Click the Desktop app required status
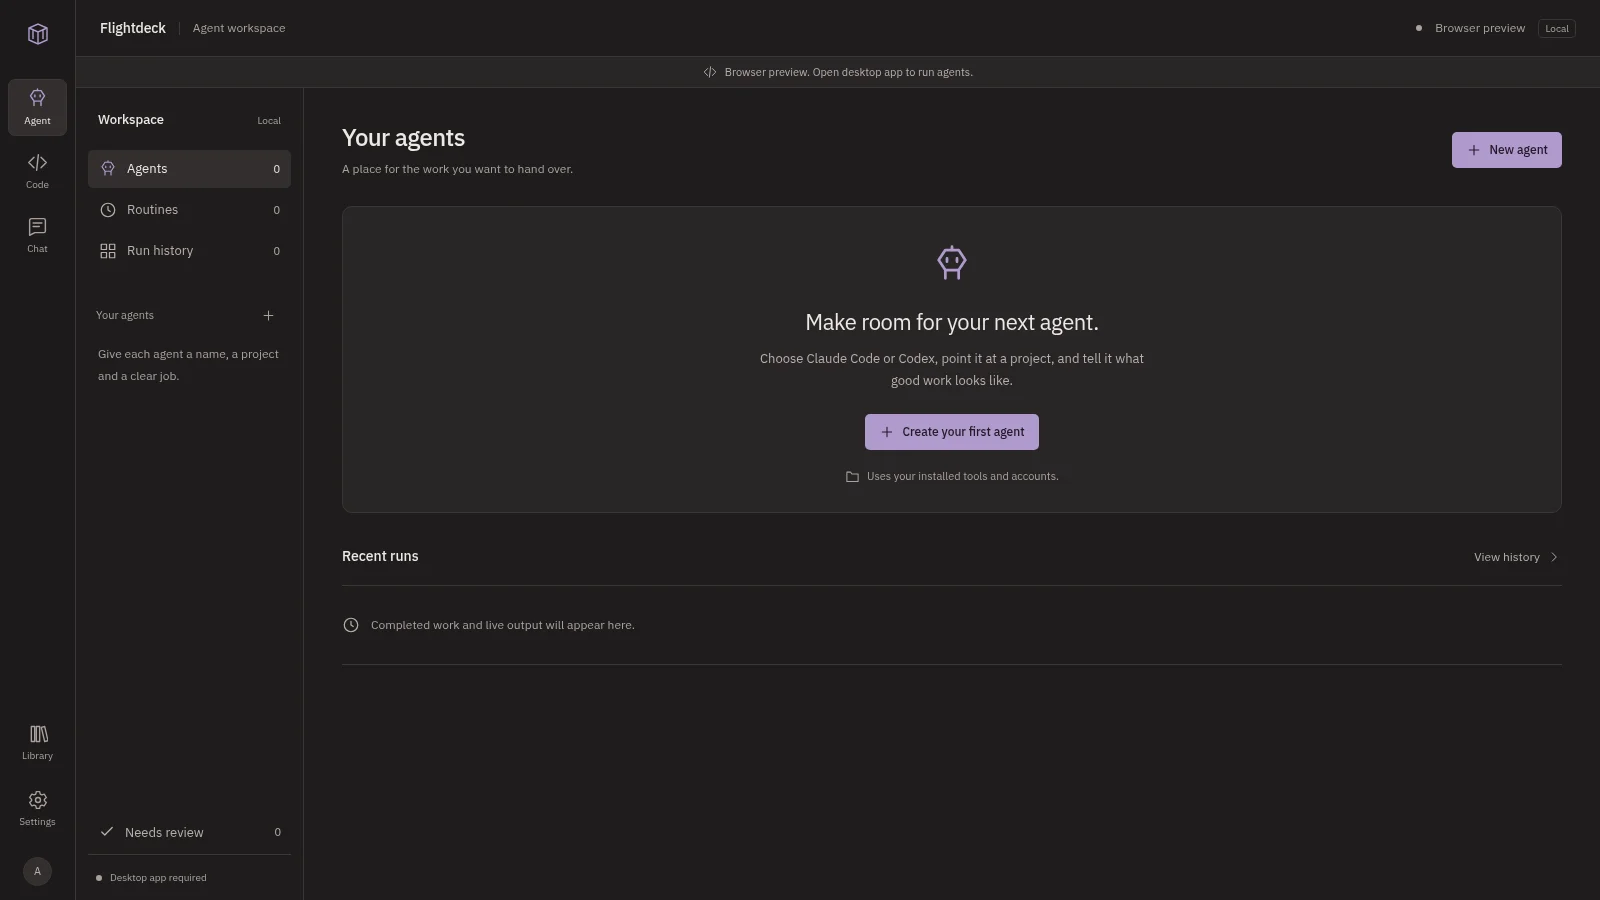 tap(151, 878)
